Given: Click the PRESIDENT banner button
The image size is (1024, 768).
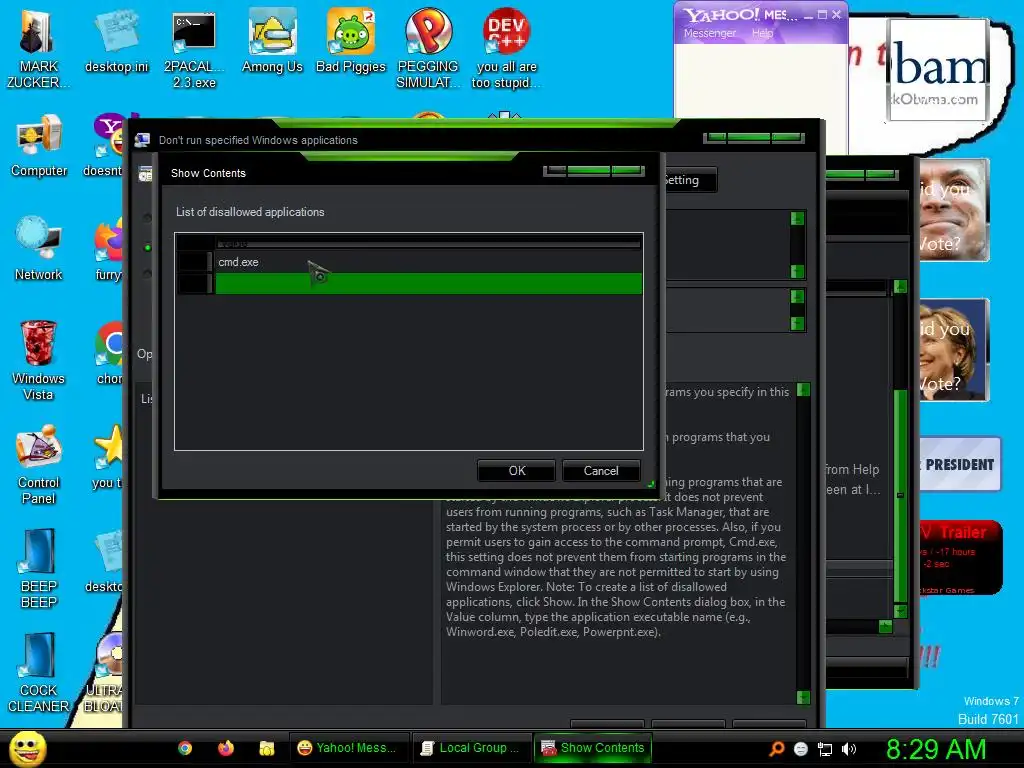Looking at the screenshot, I should 959,464.
